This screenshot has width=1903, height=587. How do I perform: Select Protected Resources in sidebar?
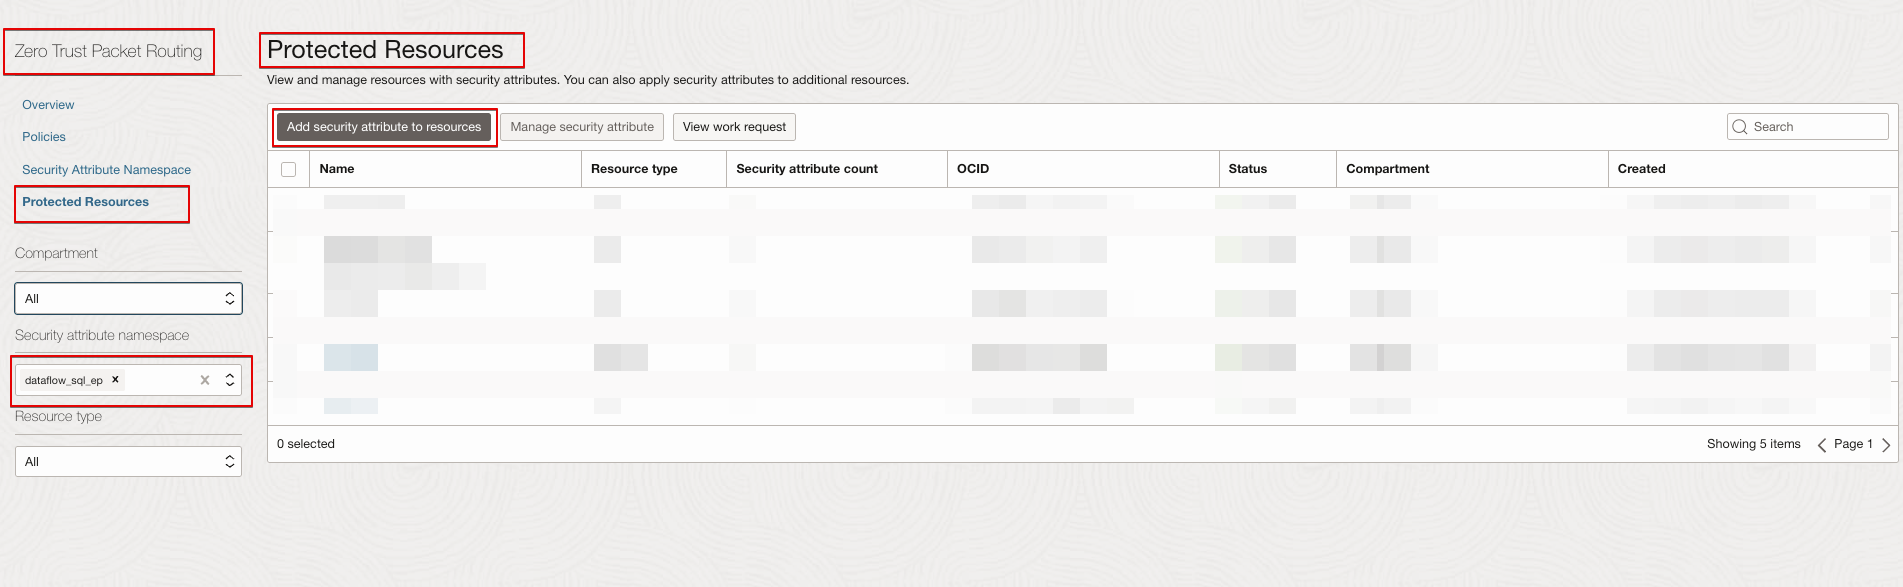click(x=85, y=202)
